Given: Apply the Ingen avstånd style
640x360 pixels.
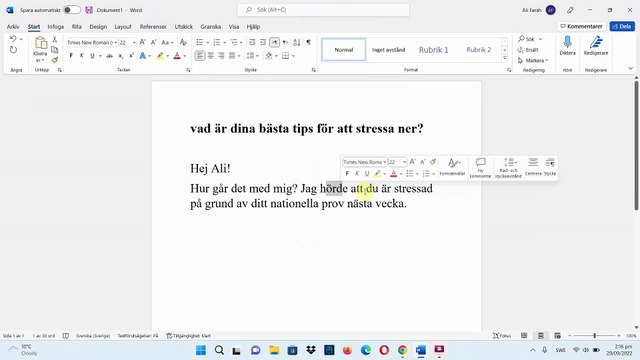Looking at the screenshot, I should (x=388, y=50).
